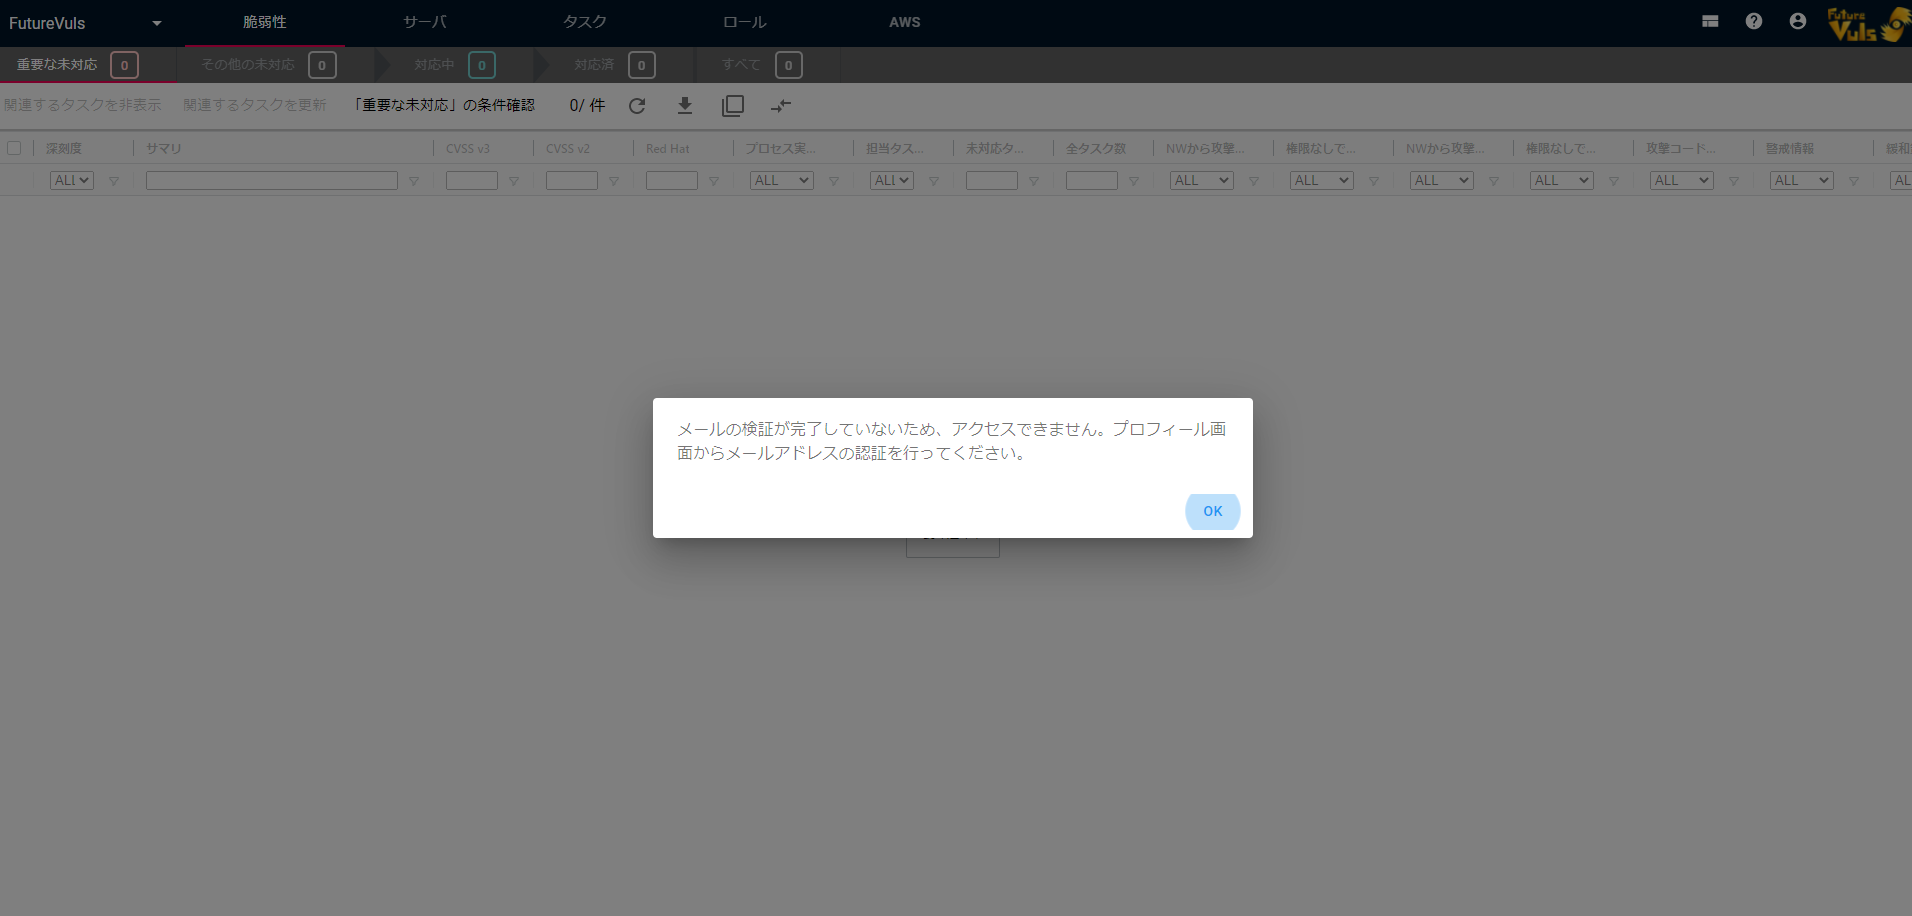Click filter funnel icon for CVSS v2
The image size is (1912, 916).
(614, 181)
